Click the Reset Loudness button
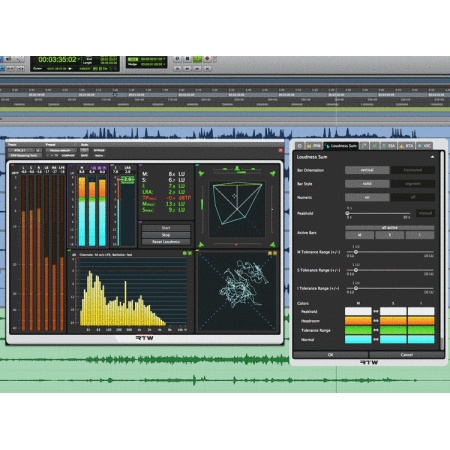The height and width of the screenshot is (450, 450). pos(166,242)
